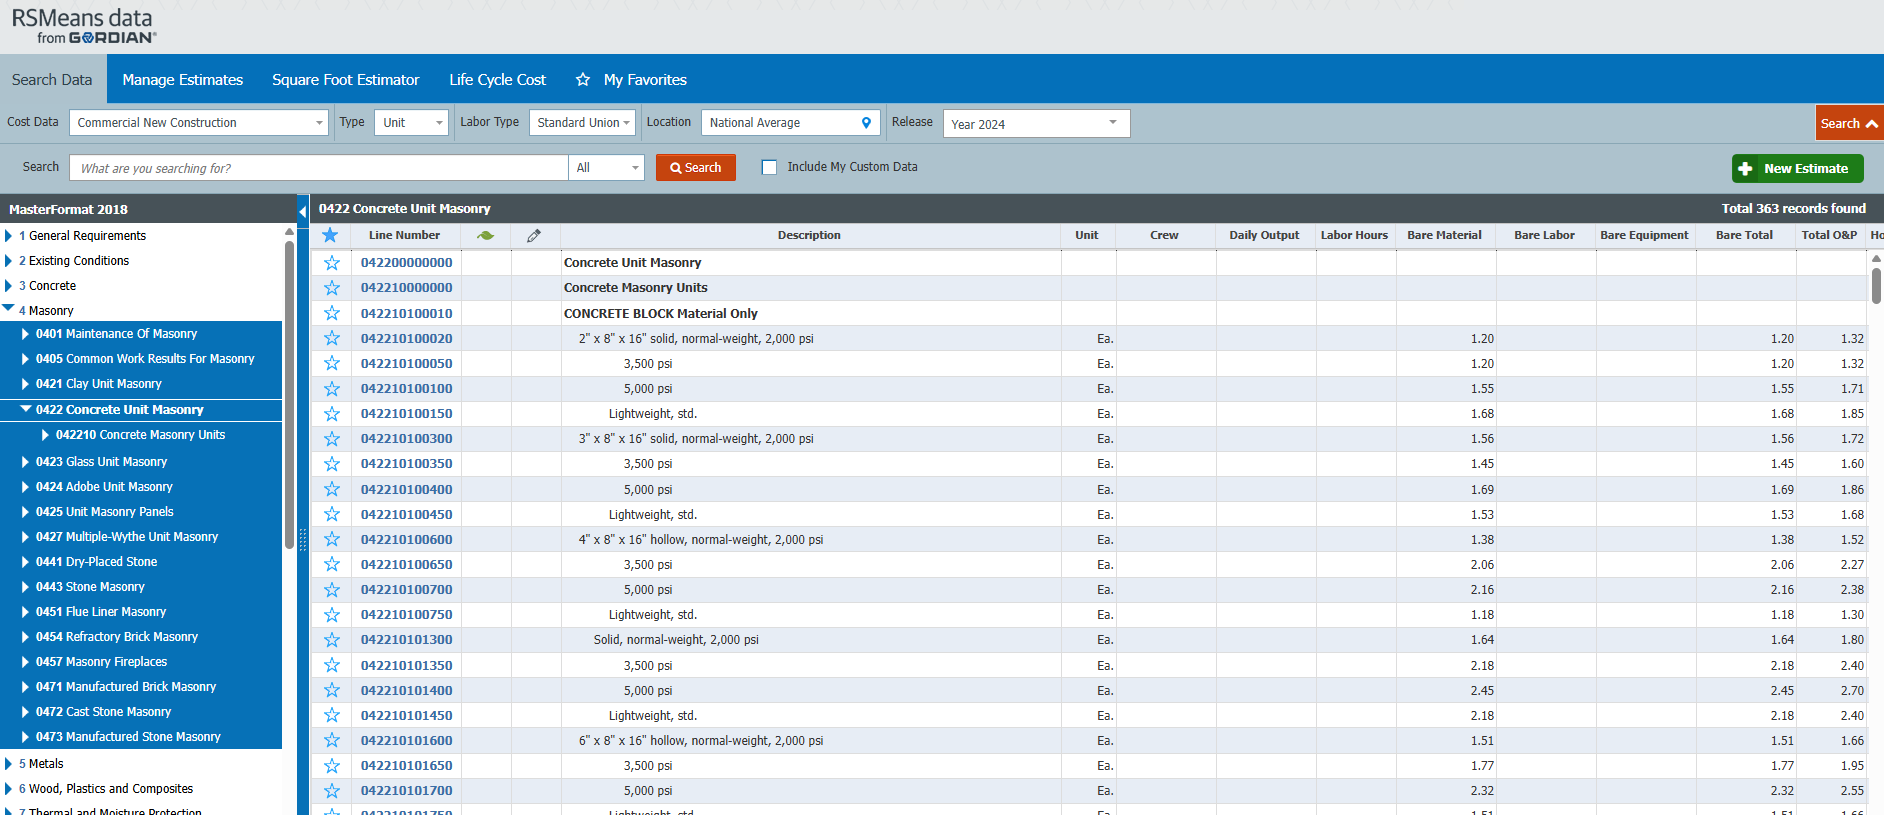This screenshot has width=1884, height=815.
Task: Select 0457 Masonry Fireplaces tree item
Action: click(101, 662)
